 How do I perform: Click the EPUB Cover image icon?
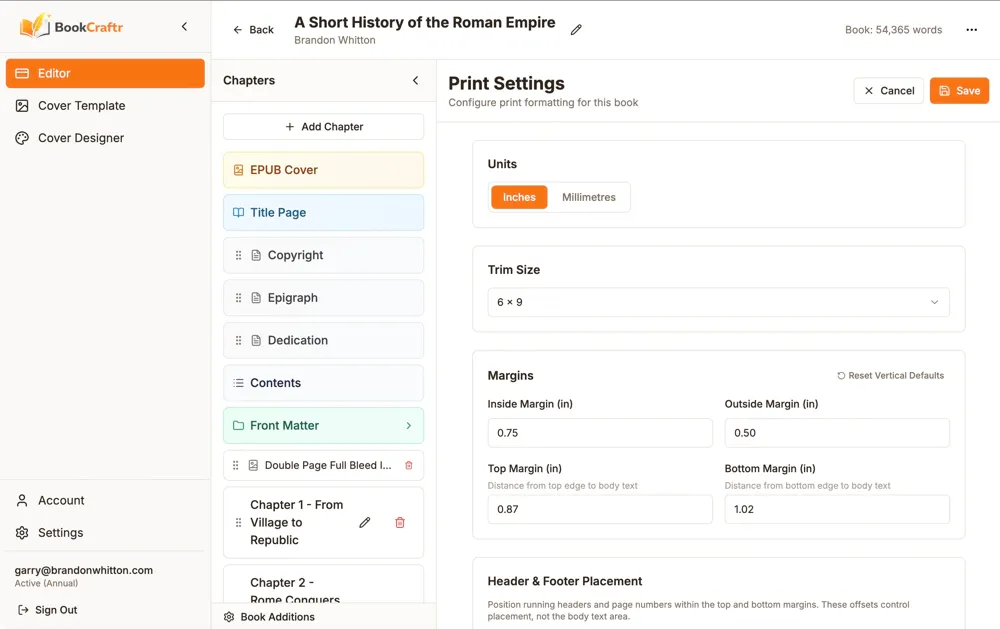pos(239,170)
